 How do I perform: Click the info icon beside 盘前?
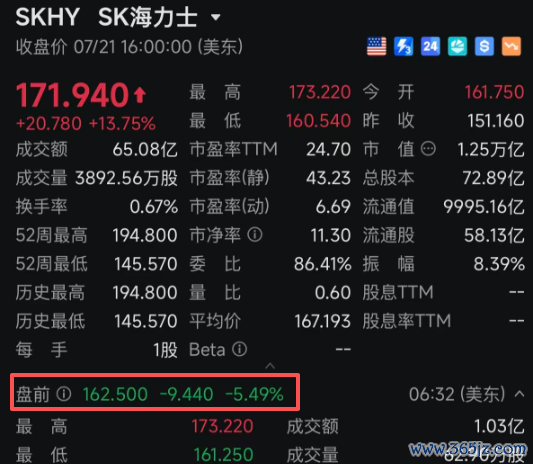tap(64, 394)
